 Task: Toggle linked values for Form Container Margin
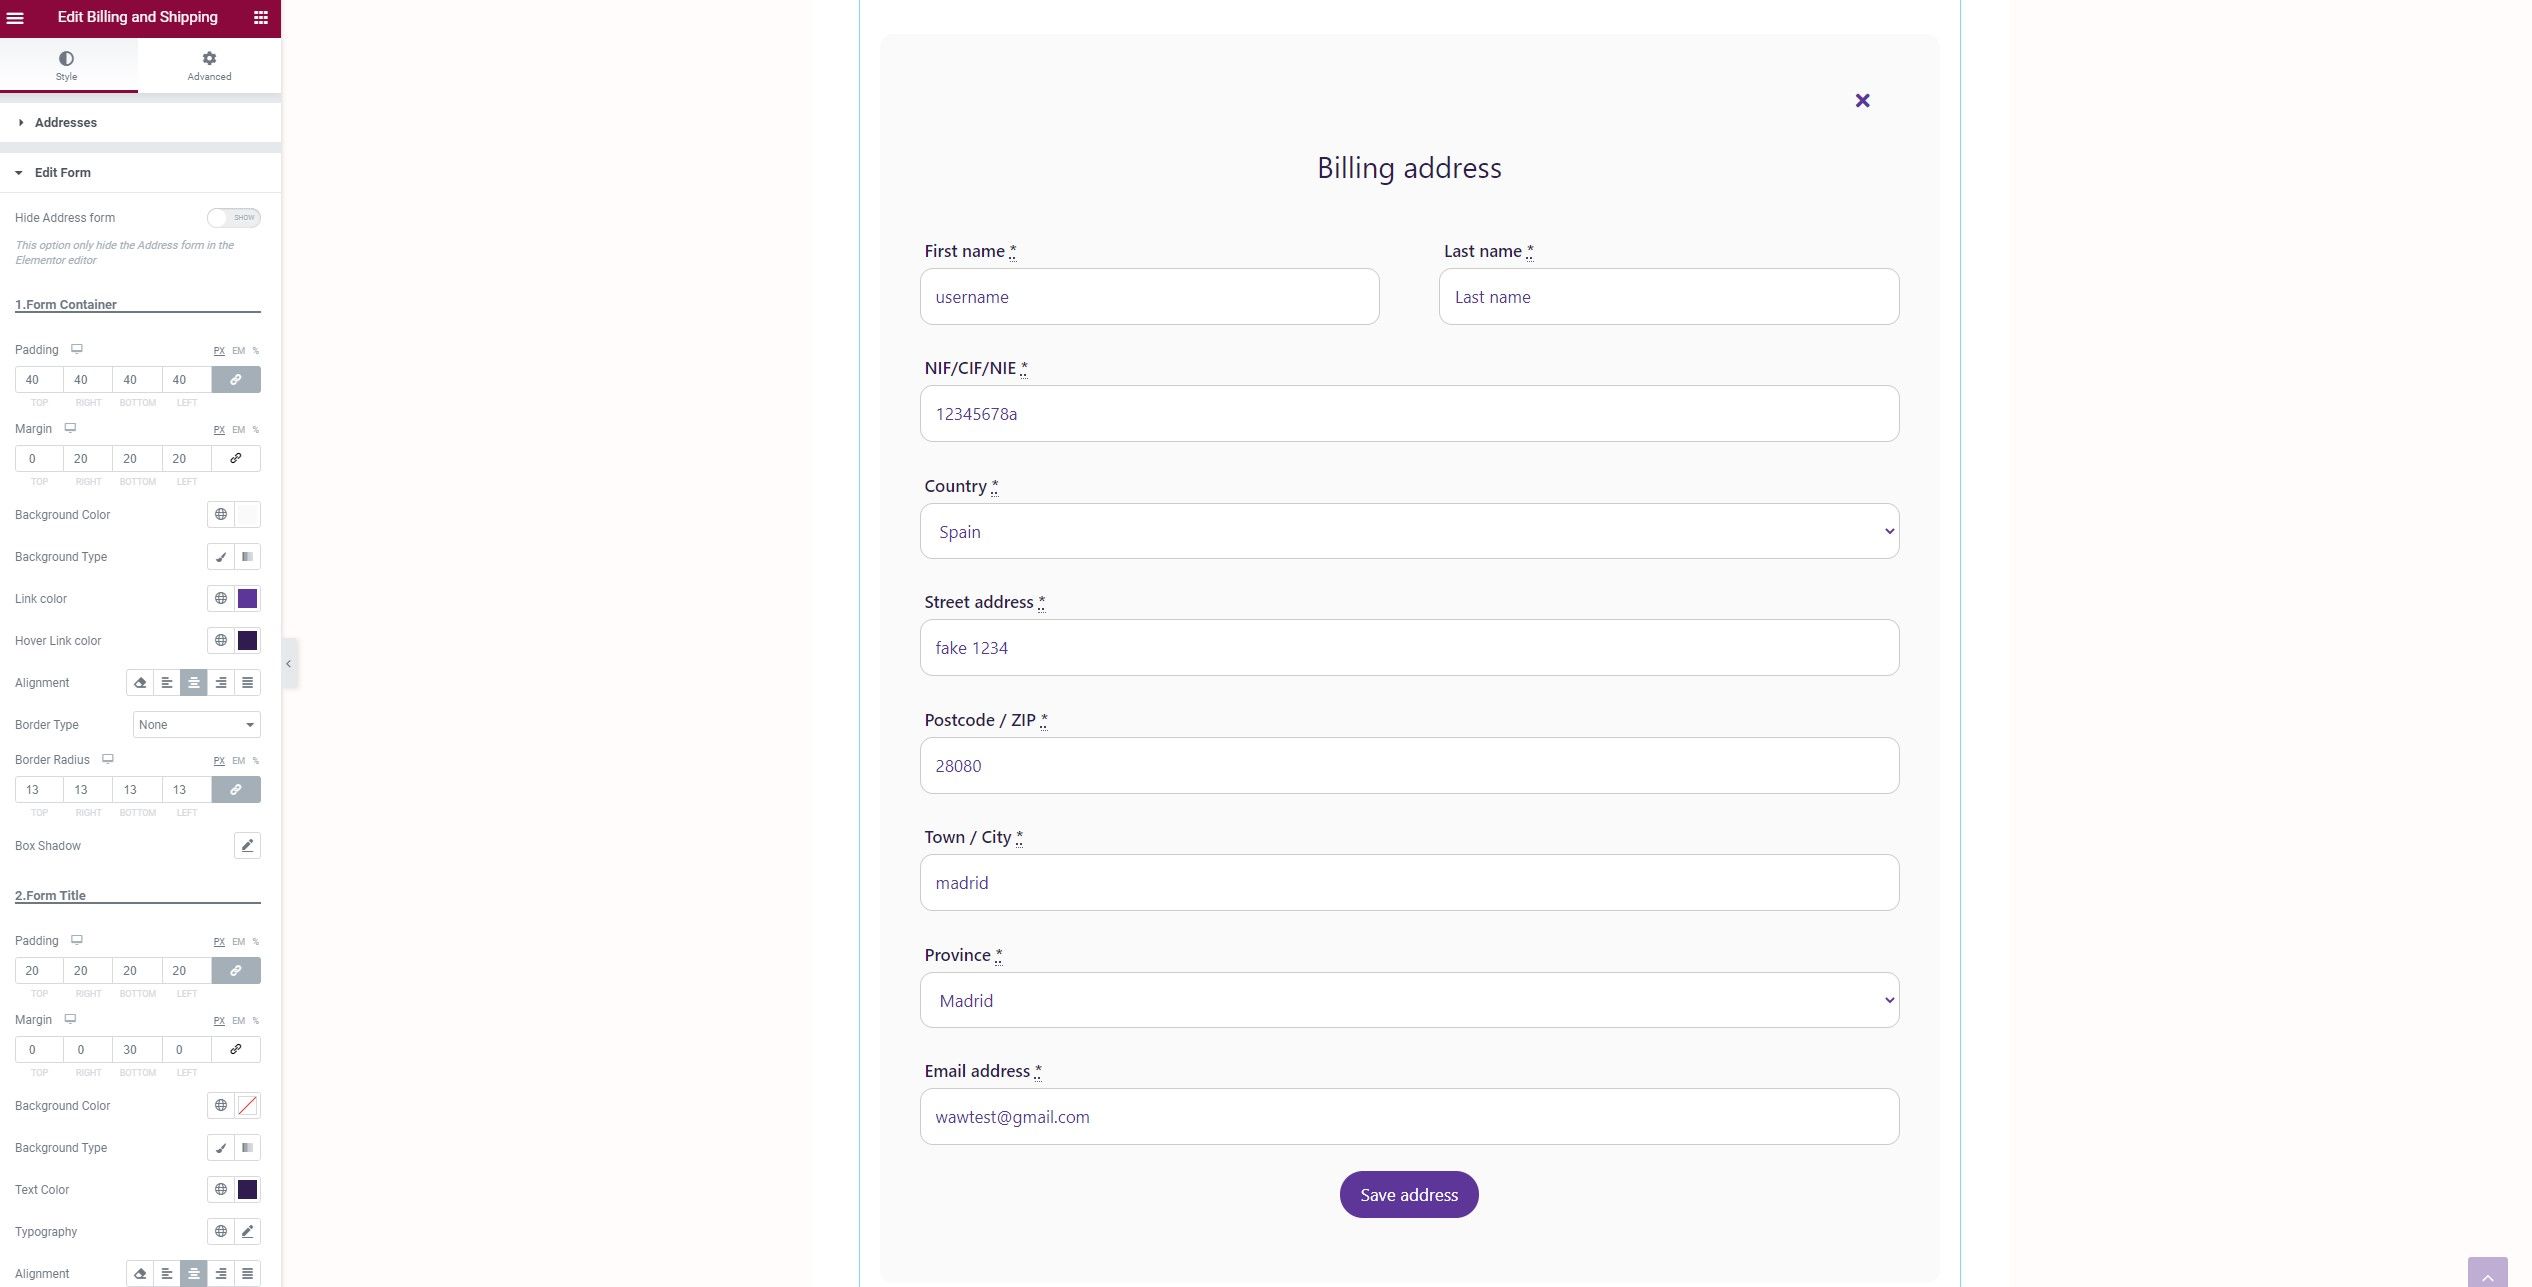click(236, 459)
